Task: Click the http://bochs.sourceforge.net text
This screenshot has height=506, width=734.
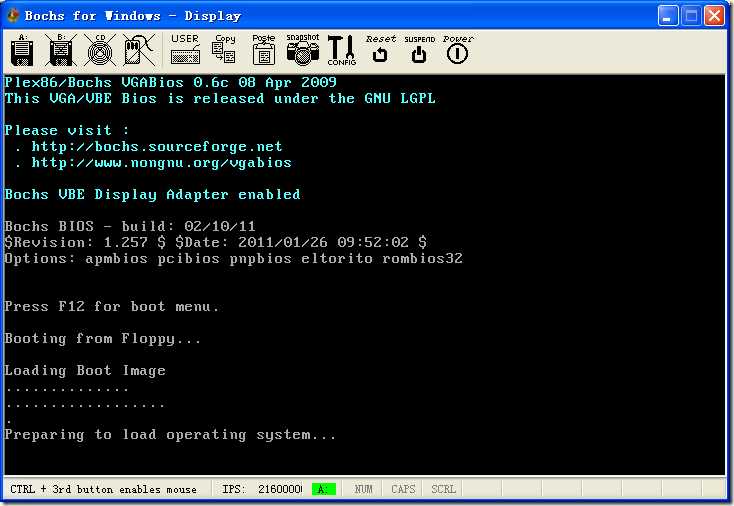Action: tap(157, 147)
